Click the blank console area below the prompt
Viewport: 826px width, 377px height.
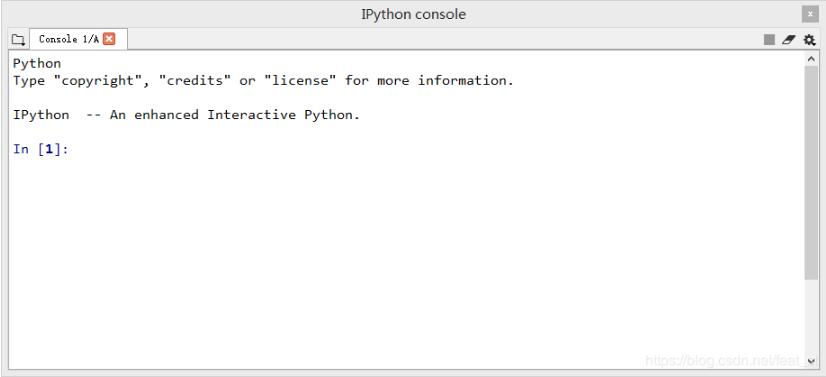tap(406, 258)
